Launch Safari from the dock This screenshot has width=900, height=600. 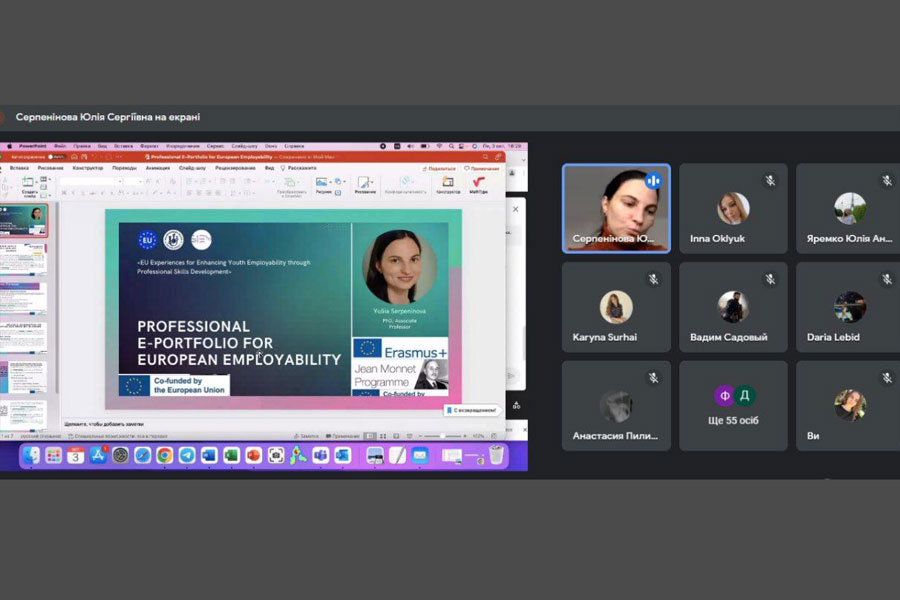[142, 455]
